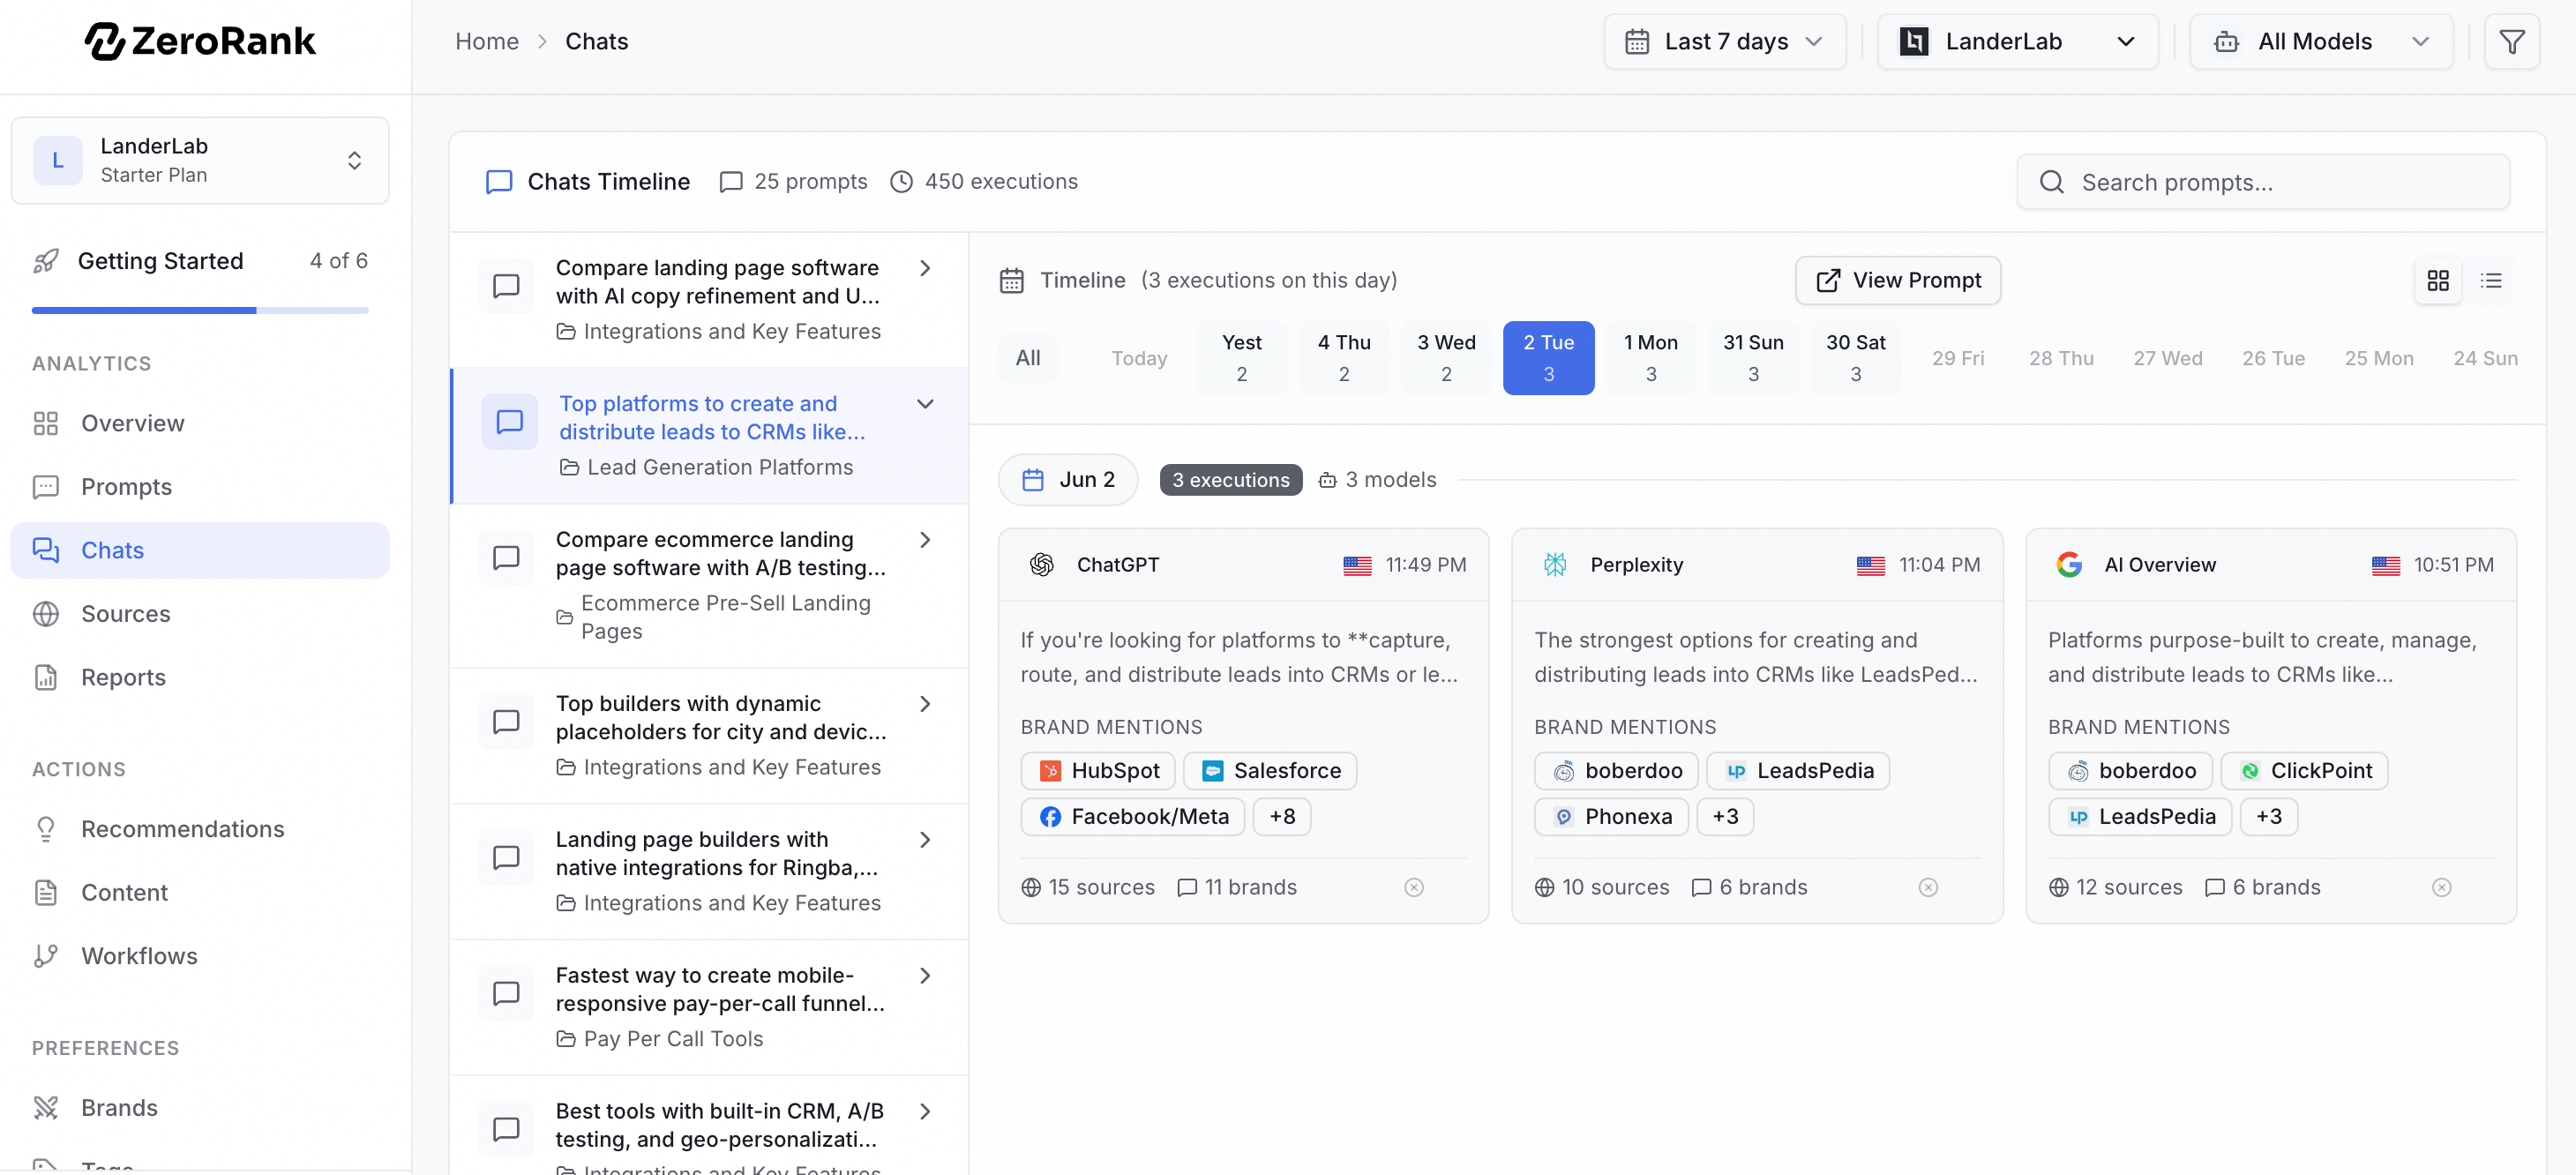Click the 15 sources globe indicator
The width and height of the screenshot is (2576, 1175).
tap(1087, 887)
